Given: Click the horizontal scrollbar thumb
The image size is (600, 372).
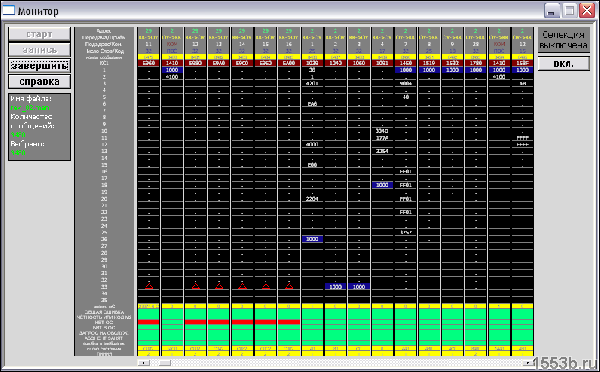Looking at the screenshot, I should [165, 362].
